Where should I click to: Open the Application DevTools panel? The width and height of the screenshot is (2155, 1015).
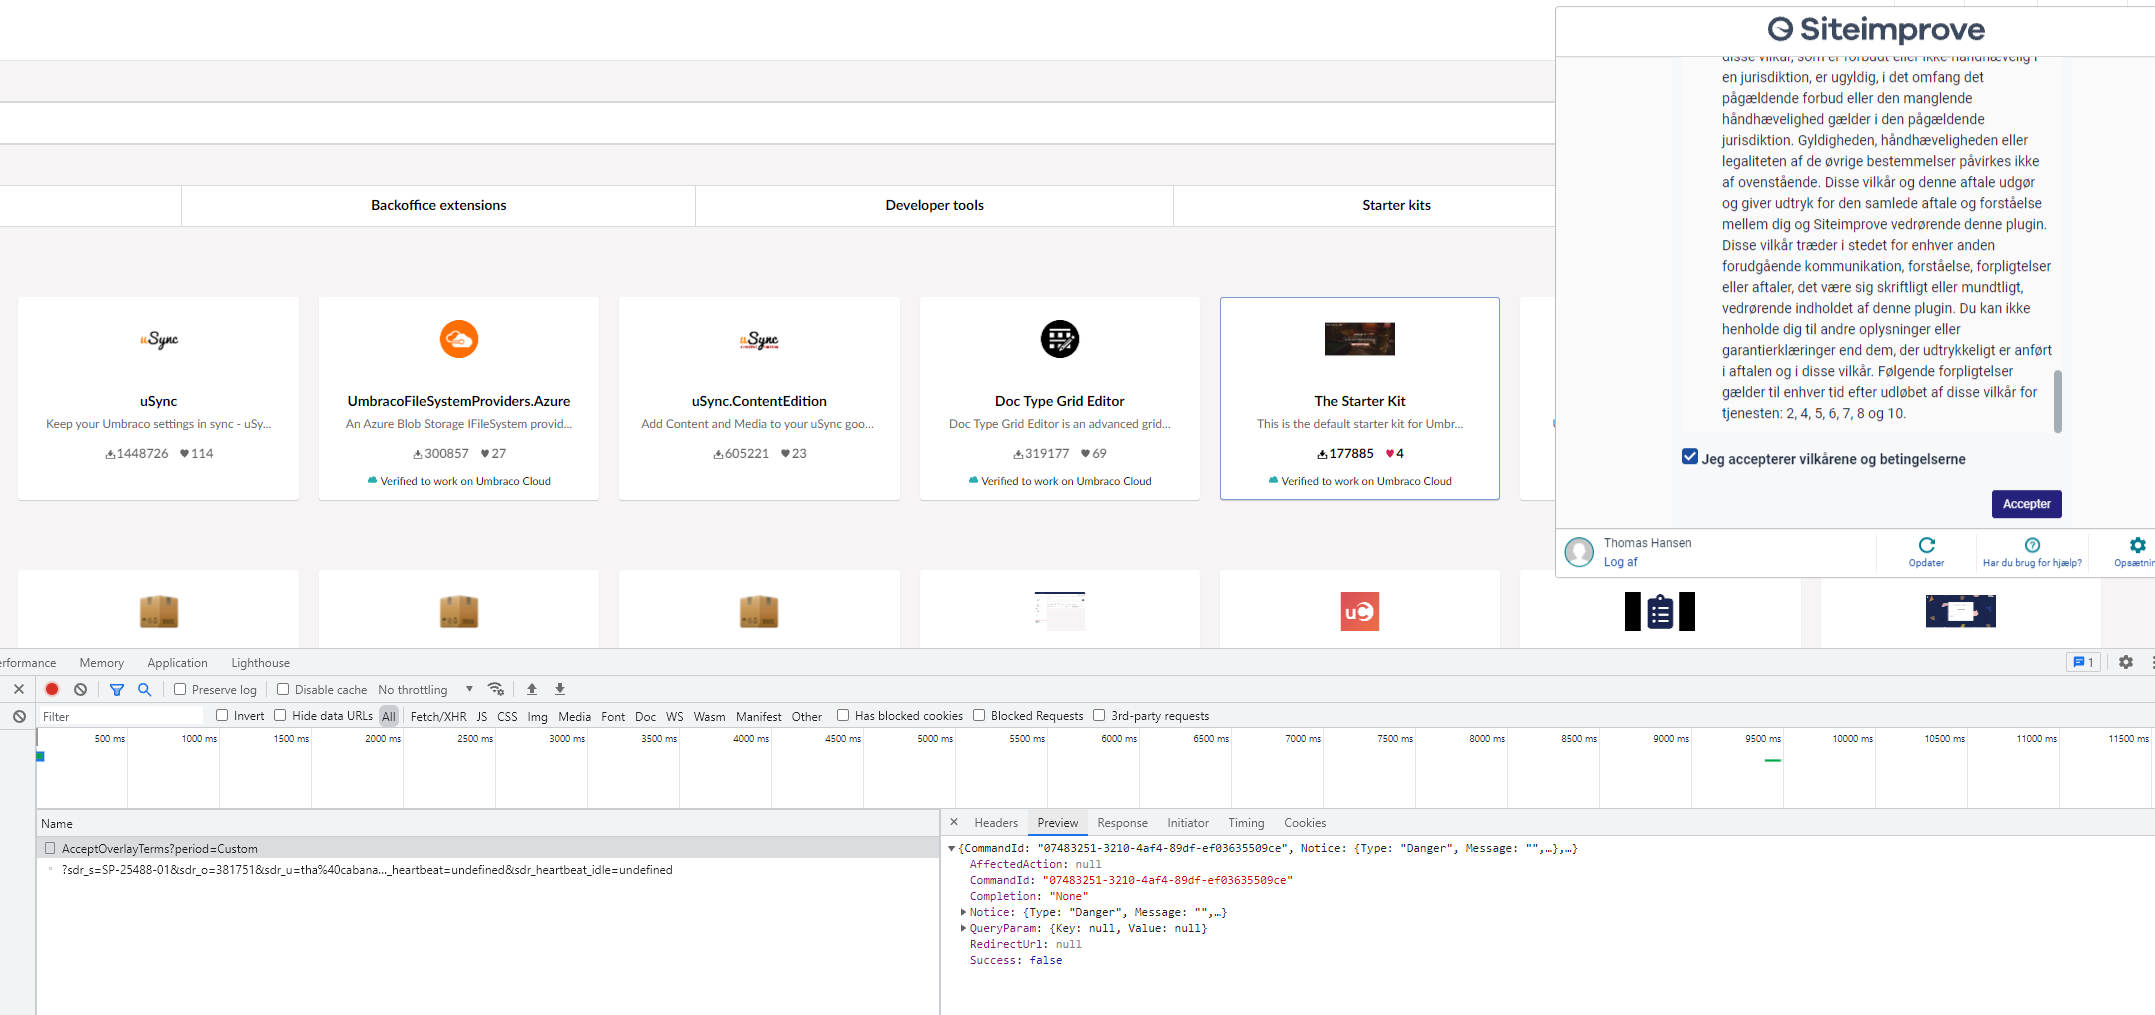click(x=177, y=662)
